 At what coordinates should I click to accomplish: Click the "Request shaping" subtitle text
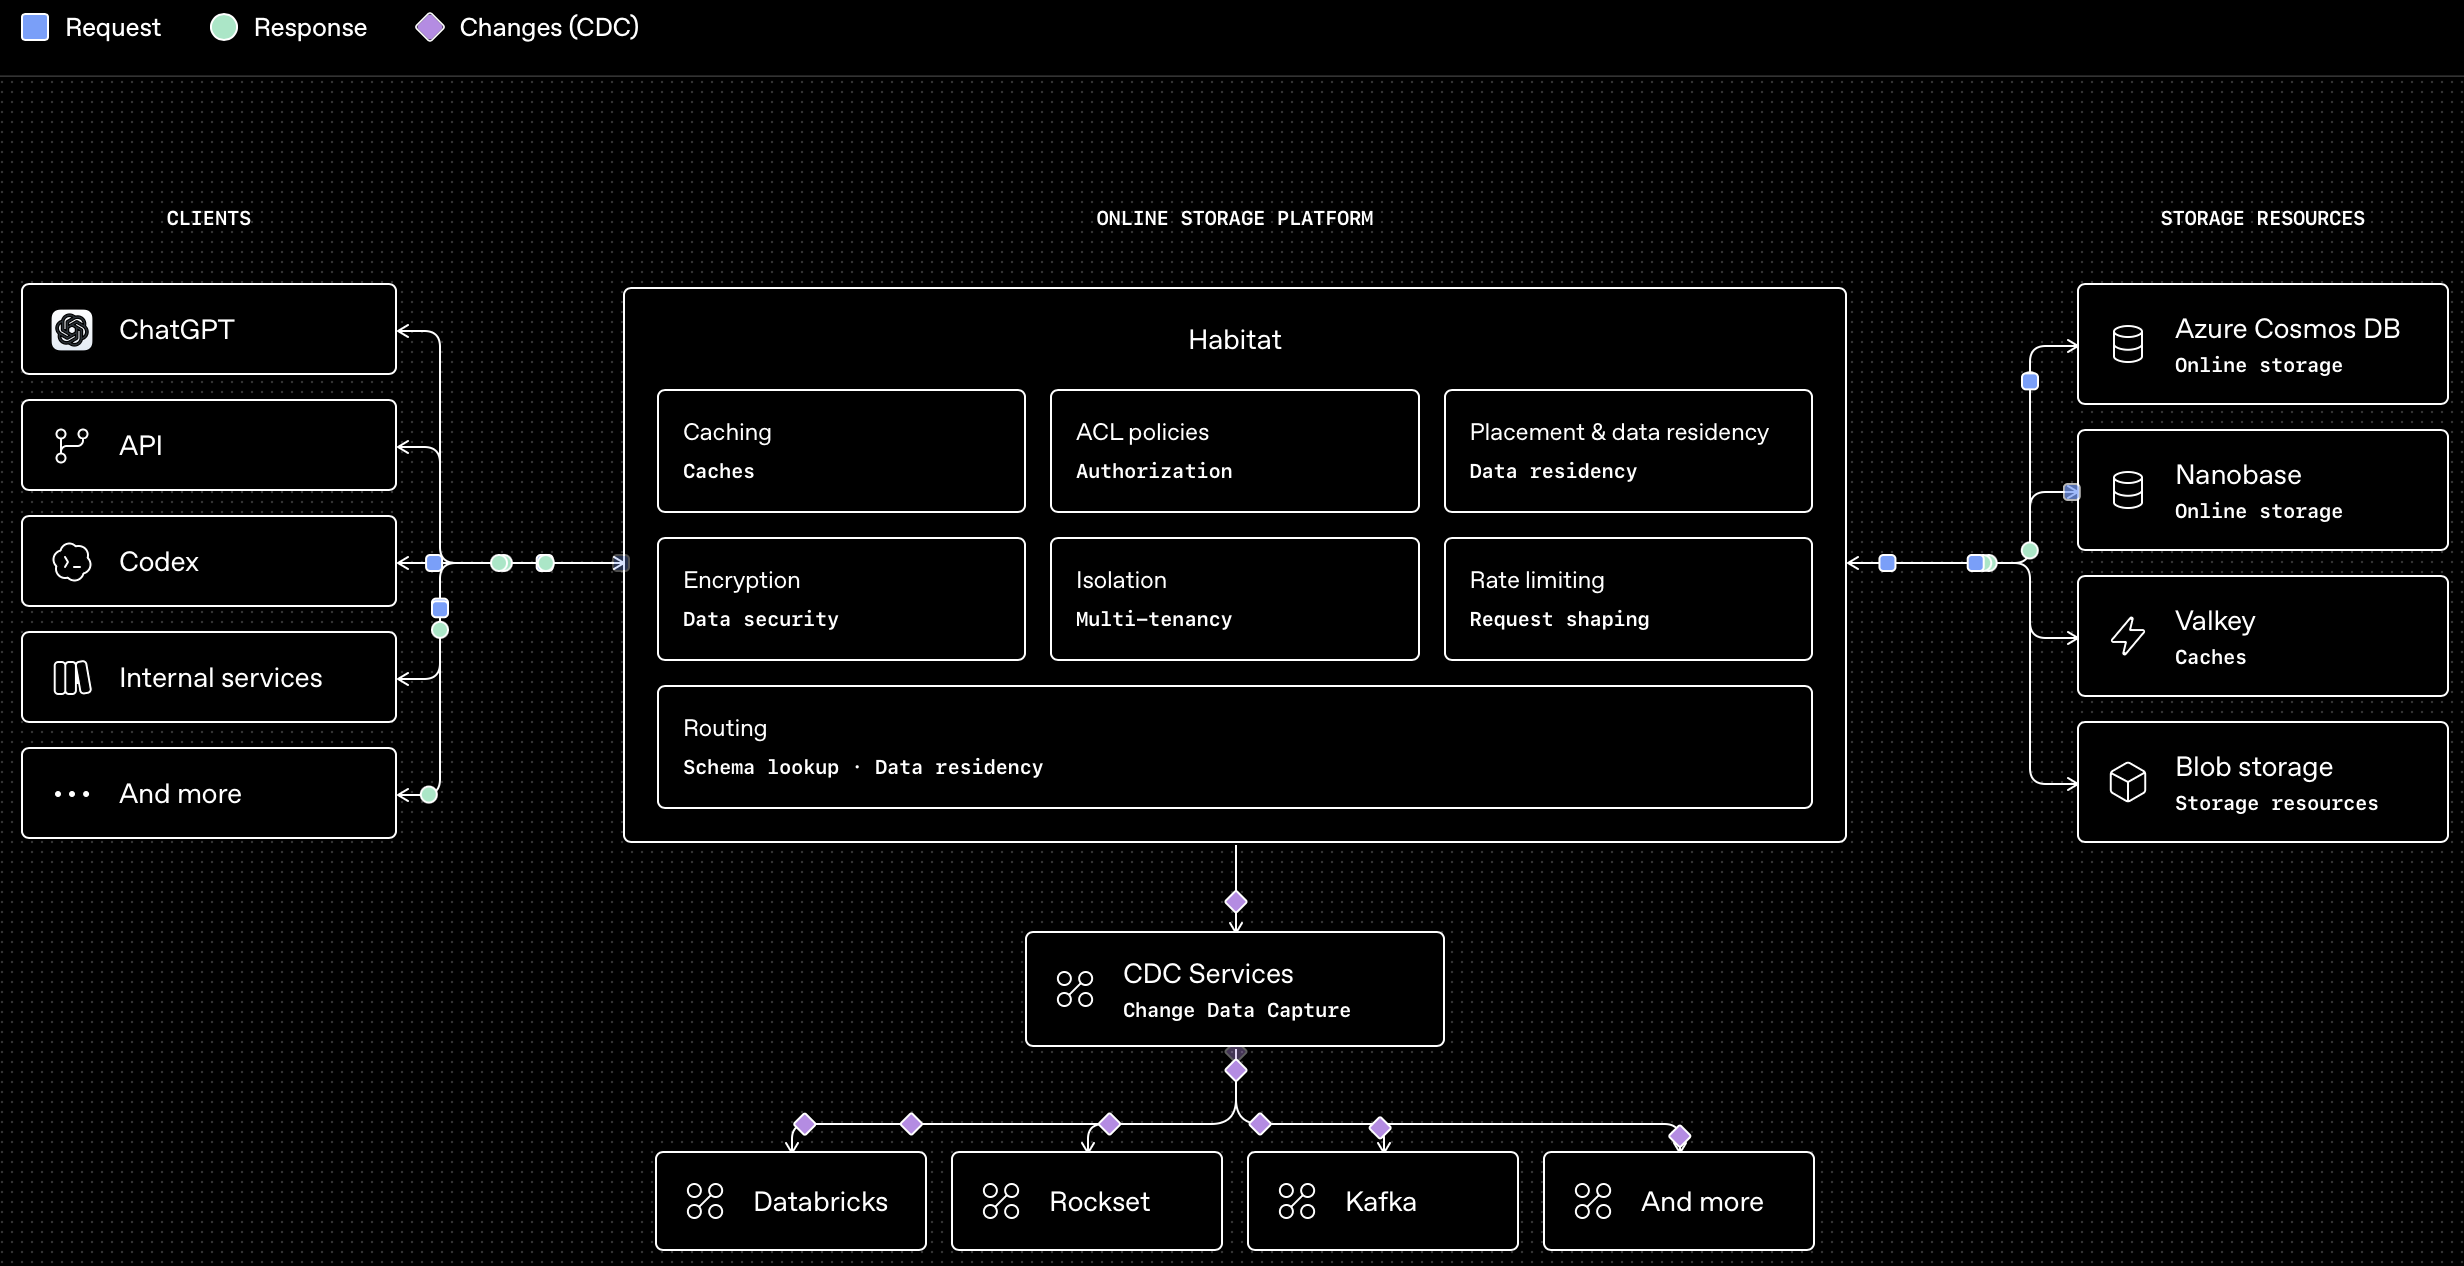[1559, 619]
